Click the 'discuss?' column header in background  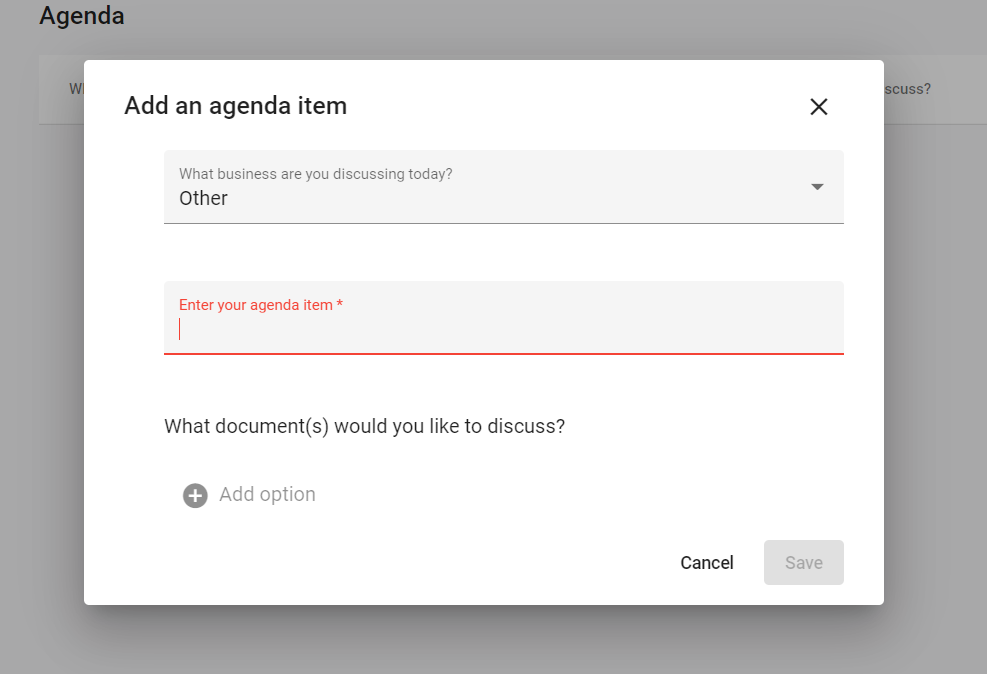pos(908,89)
